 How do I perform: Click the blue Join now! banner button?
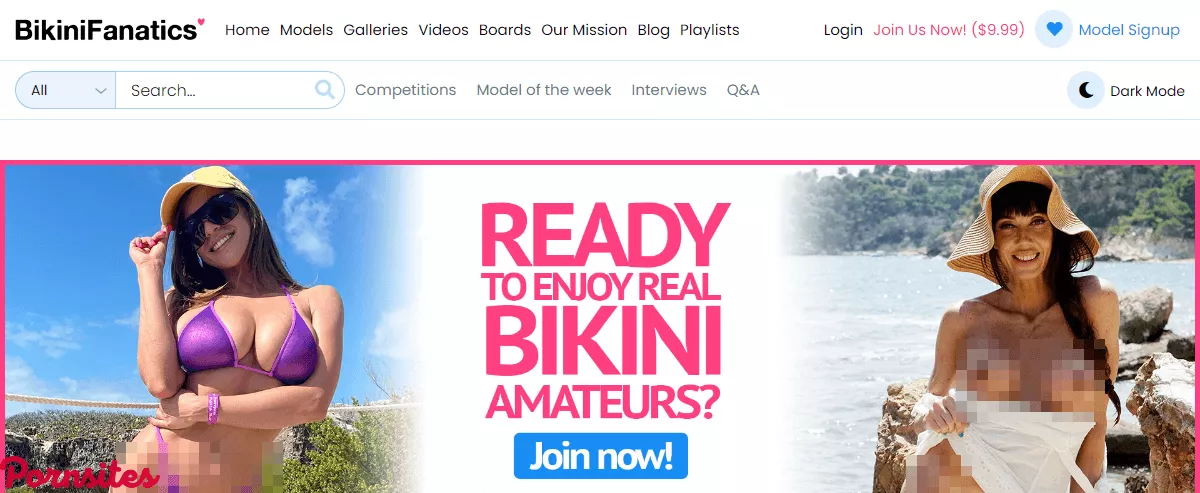(x=601, y=456)
